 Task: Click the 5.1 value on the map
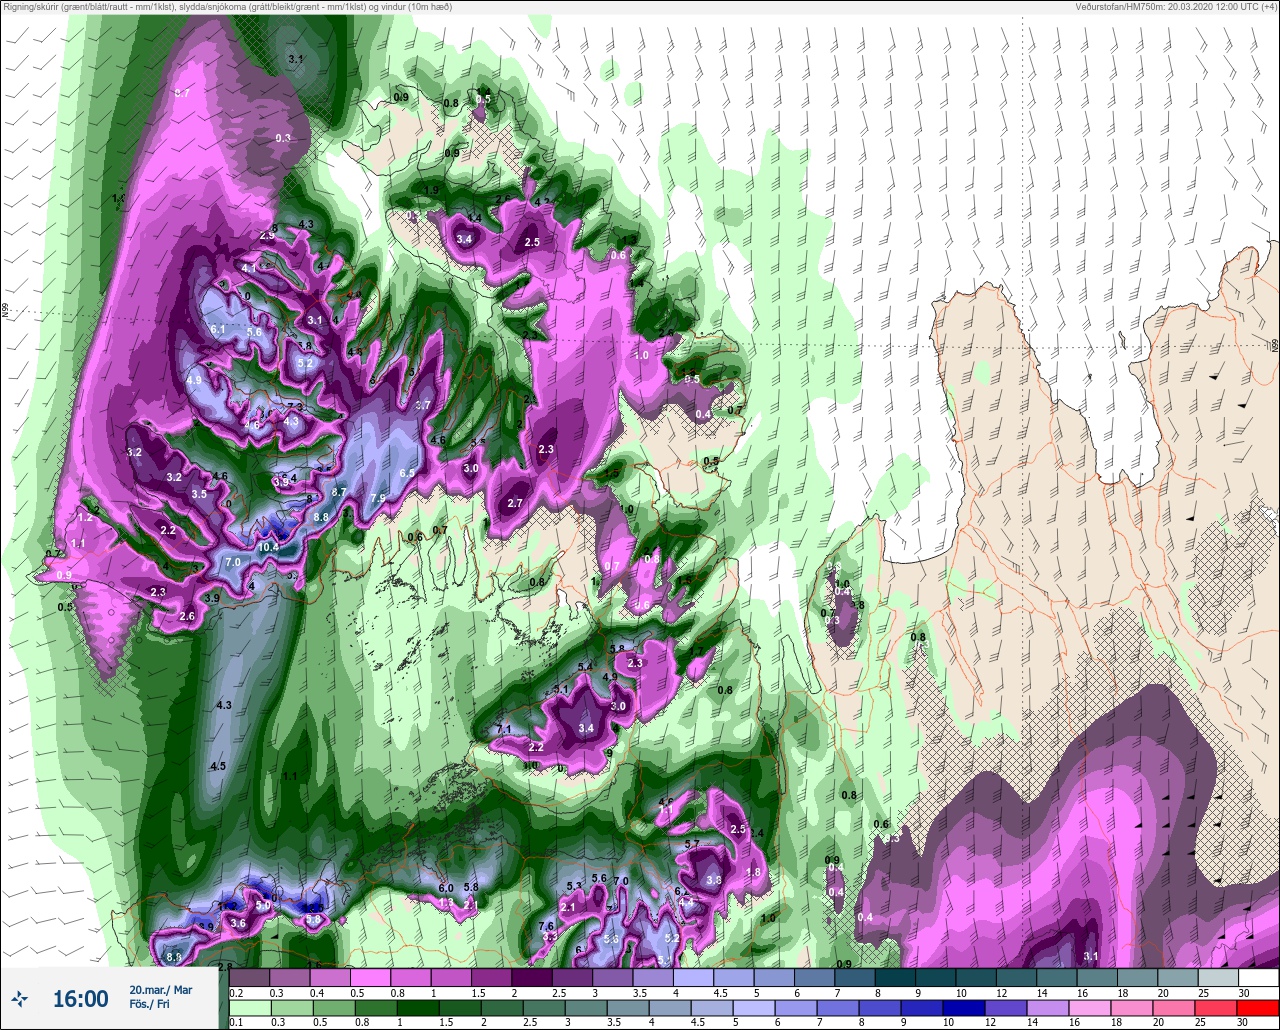pos(561,690)
